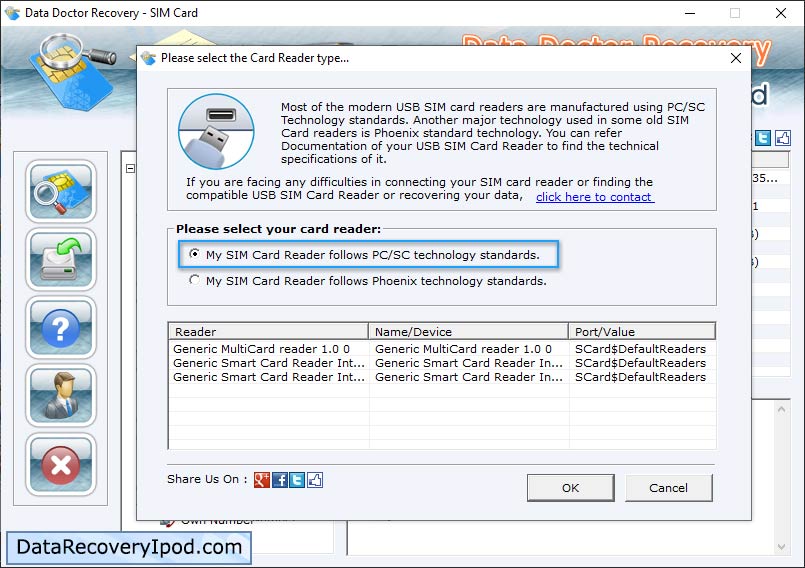805x568 pixels.
Task: Share on Facebook in dialog
Action: 280,480
